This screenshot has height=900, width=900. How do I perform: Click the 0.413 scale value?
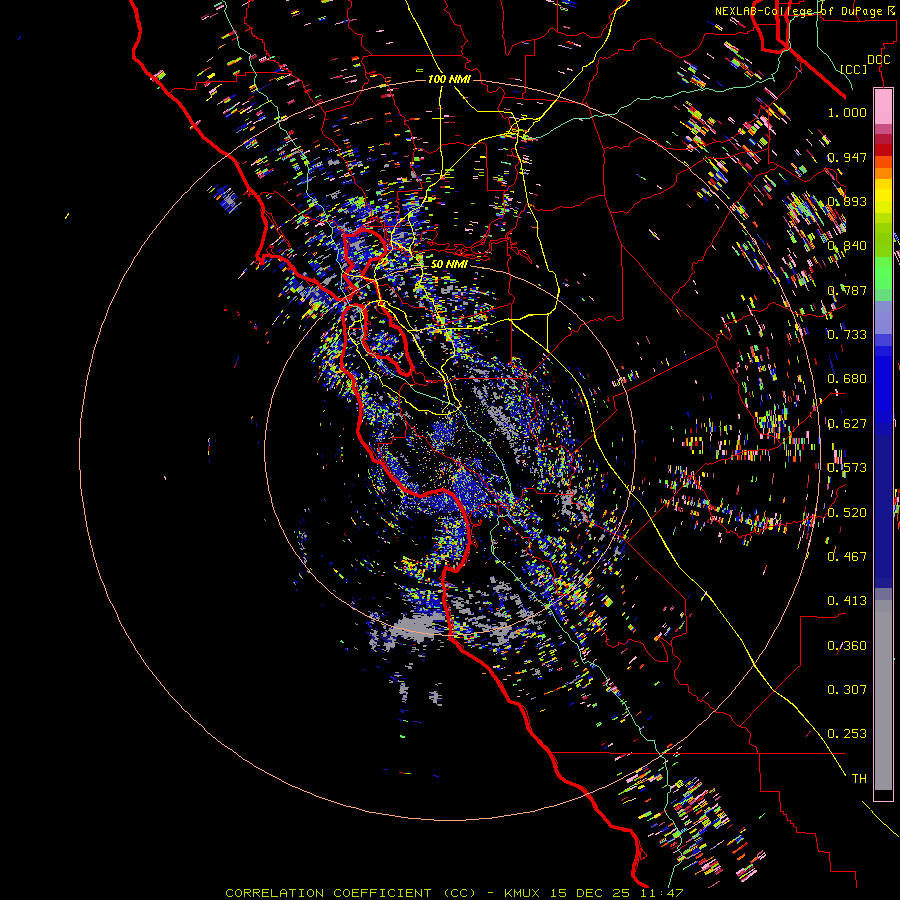pyautogui.click(x=847, y=600)
